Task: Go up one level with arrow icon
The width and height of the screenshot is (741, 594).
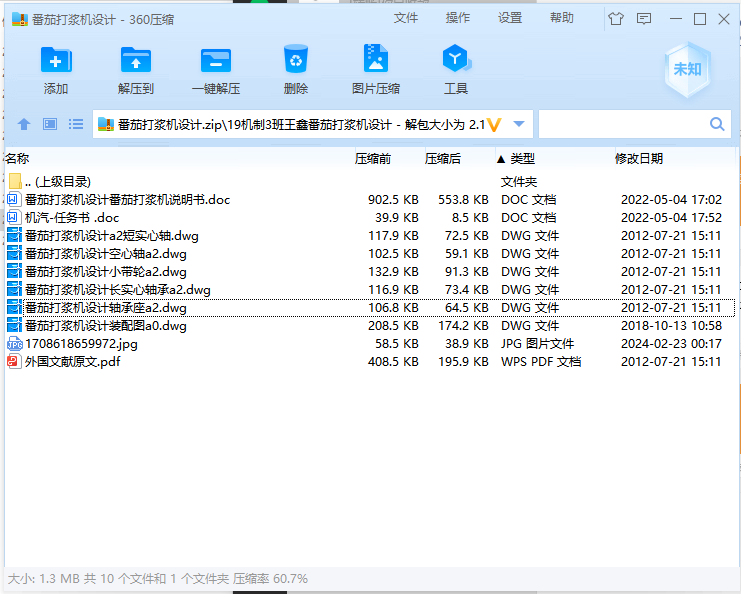Action: (24, 124)
